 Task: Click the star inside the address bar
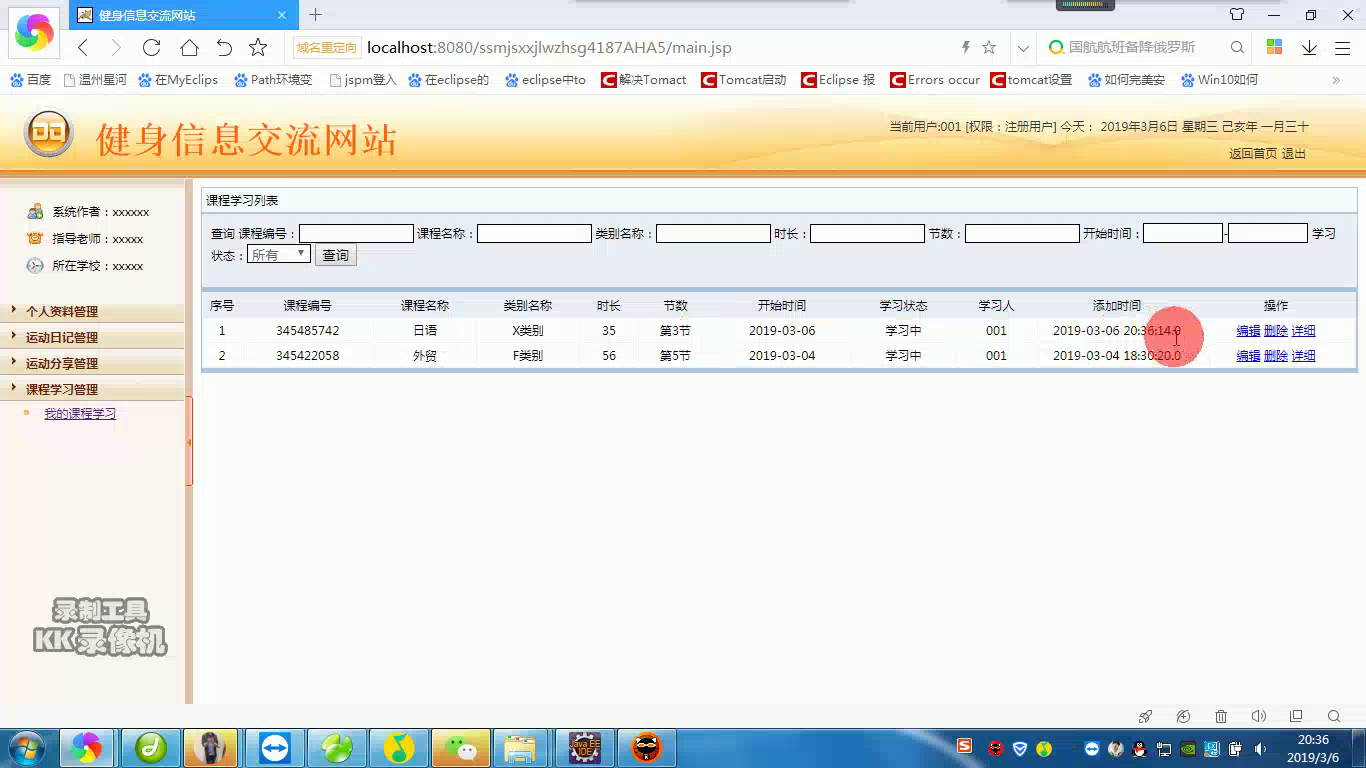click(989, 47)
